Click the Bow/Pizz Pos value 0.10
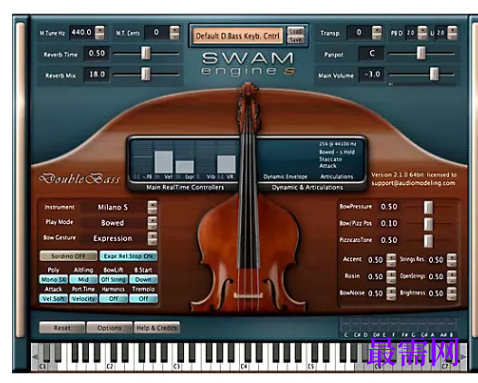This screenshot has height=383, width=478. coord(389,224)
